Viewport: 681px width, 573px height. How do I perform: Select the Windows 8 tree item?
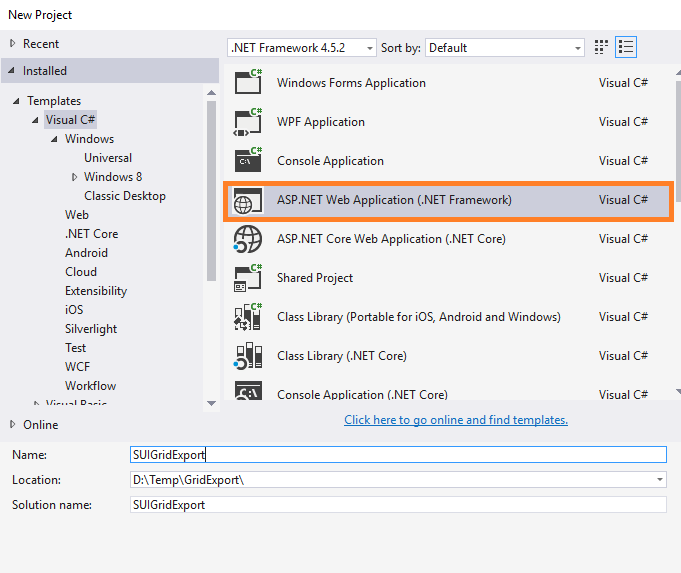pos(113,177)
